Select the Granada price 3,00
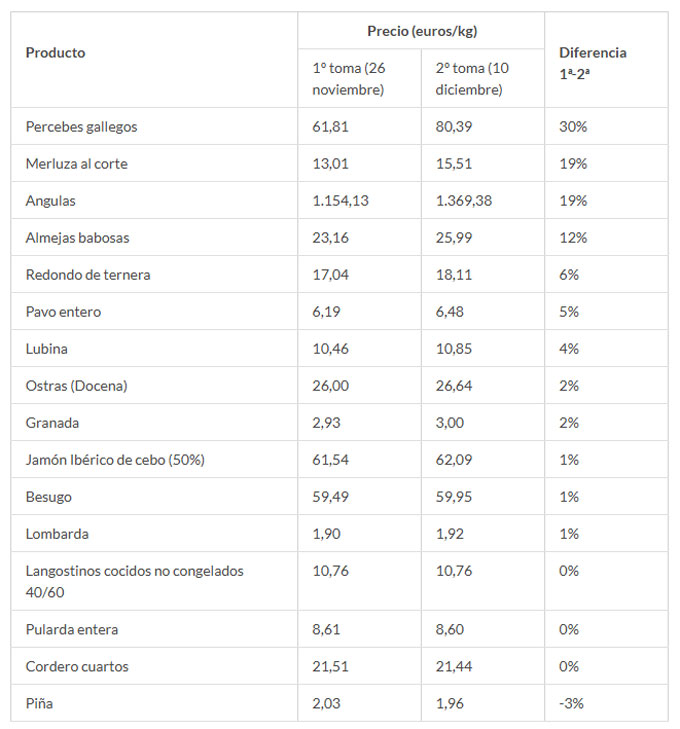 coord(450,423)
